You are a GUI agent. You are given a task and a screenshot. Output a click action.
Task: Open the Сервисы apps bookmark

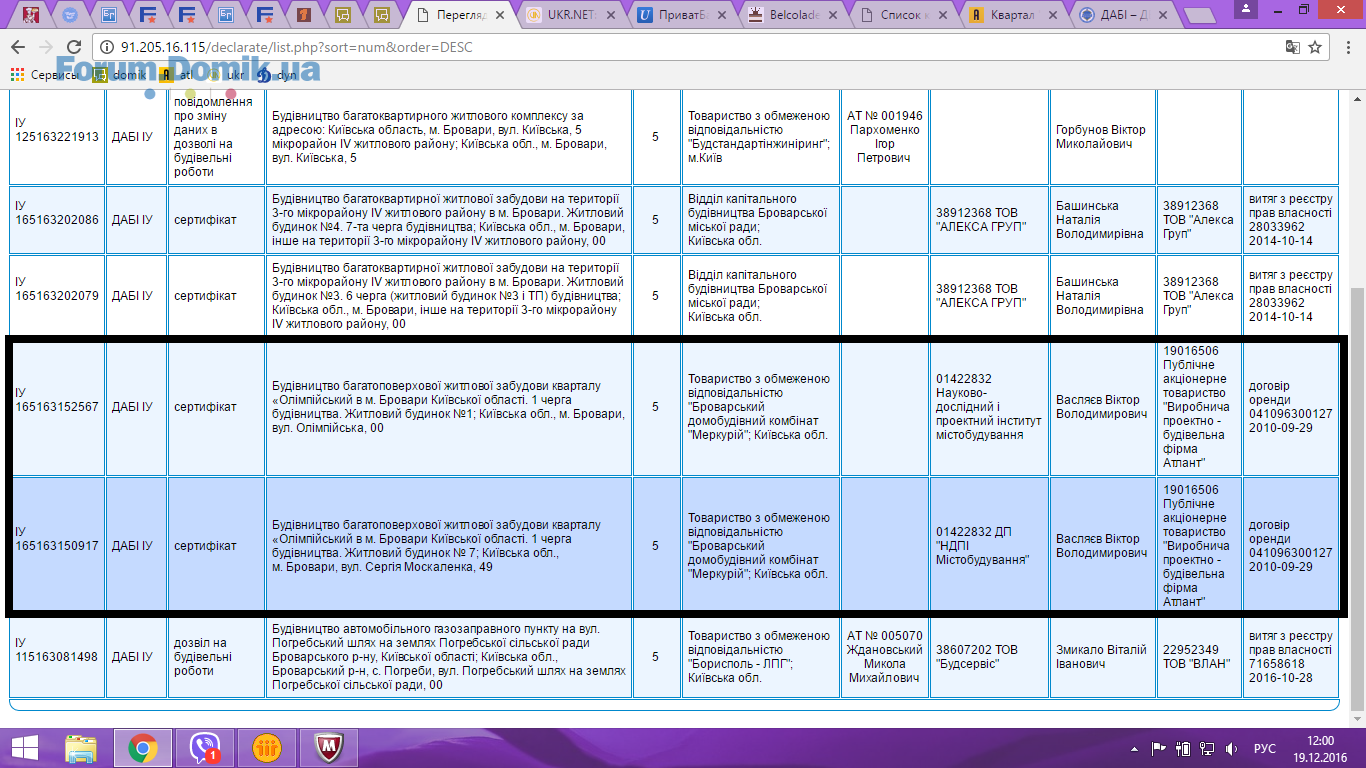point(45,75)
